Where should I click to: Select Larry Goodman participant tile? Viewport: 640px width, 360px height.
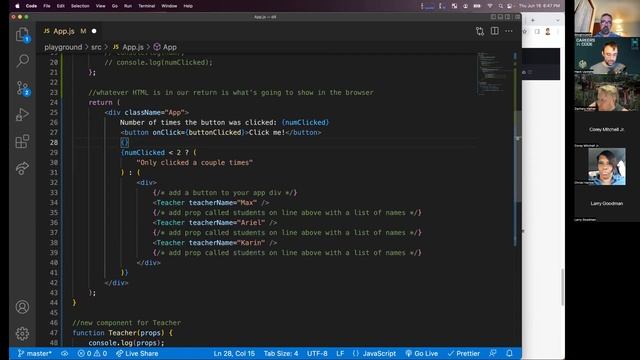[x=607, y=203]
